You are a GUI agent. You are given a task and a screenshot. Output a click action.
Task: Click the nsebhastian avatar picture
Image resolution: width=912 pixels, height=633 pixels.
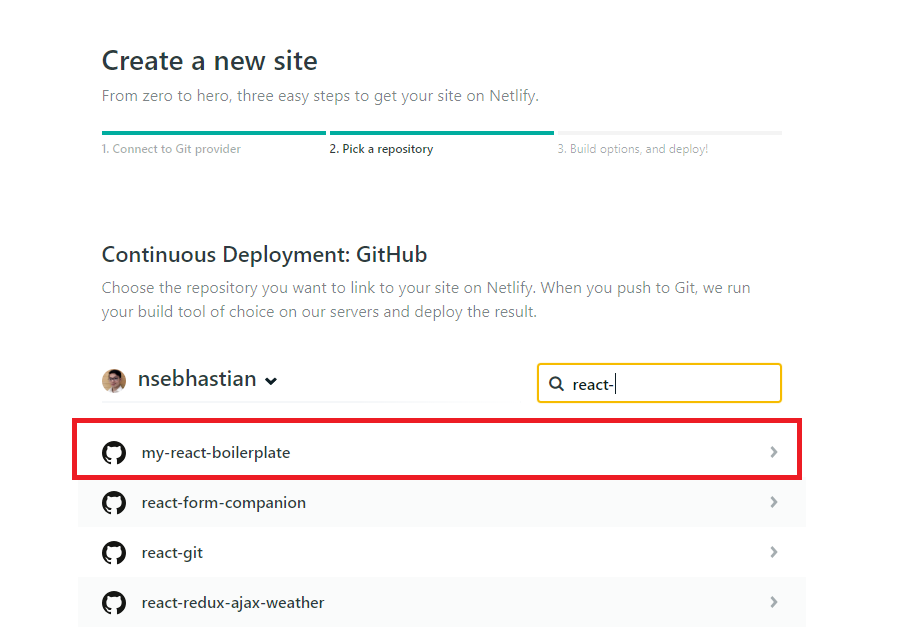[114, 380]
